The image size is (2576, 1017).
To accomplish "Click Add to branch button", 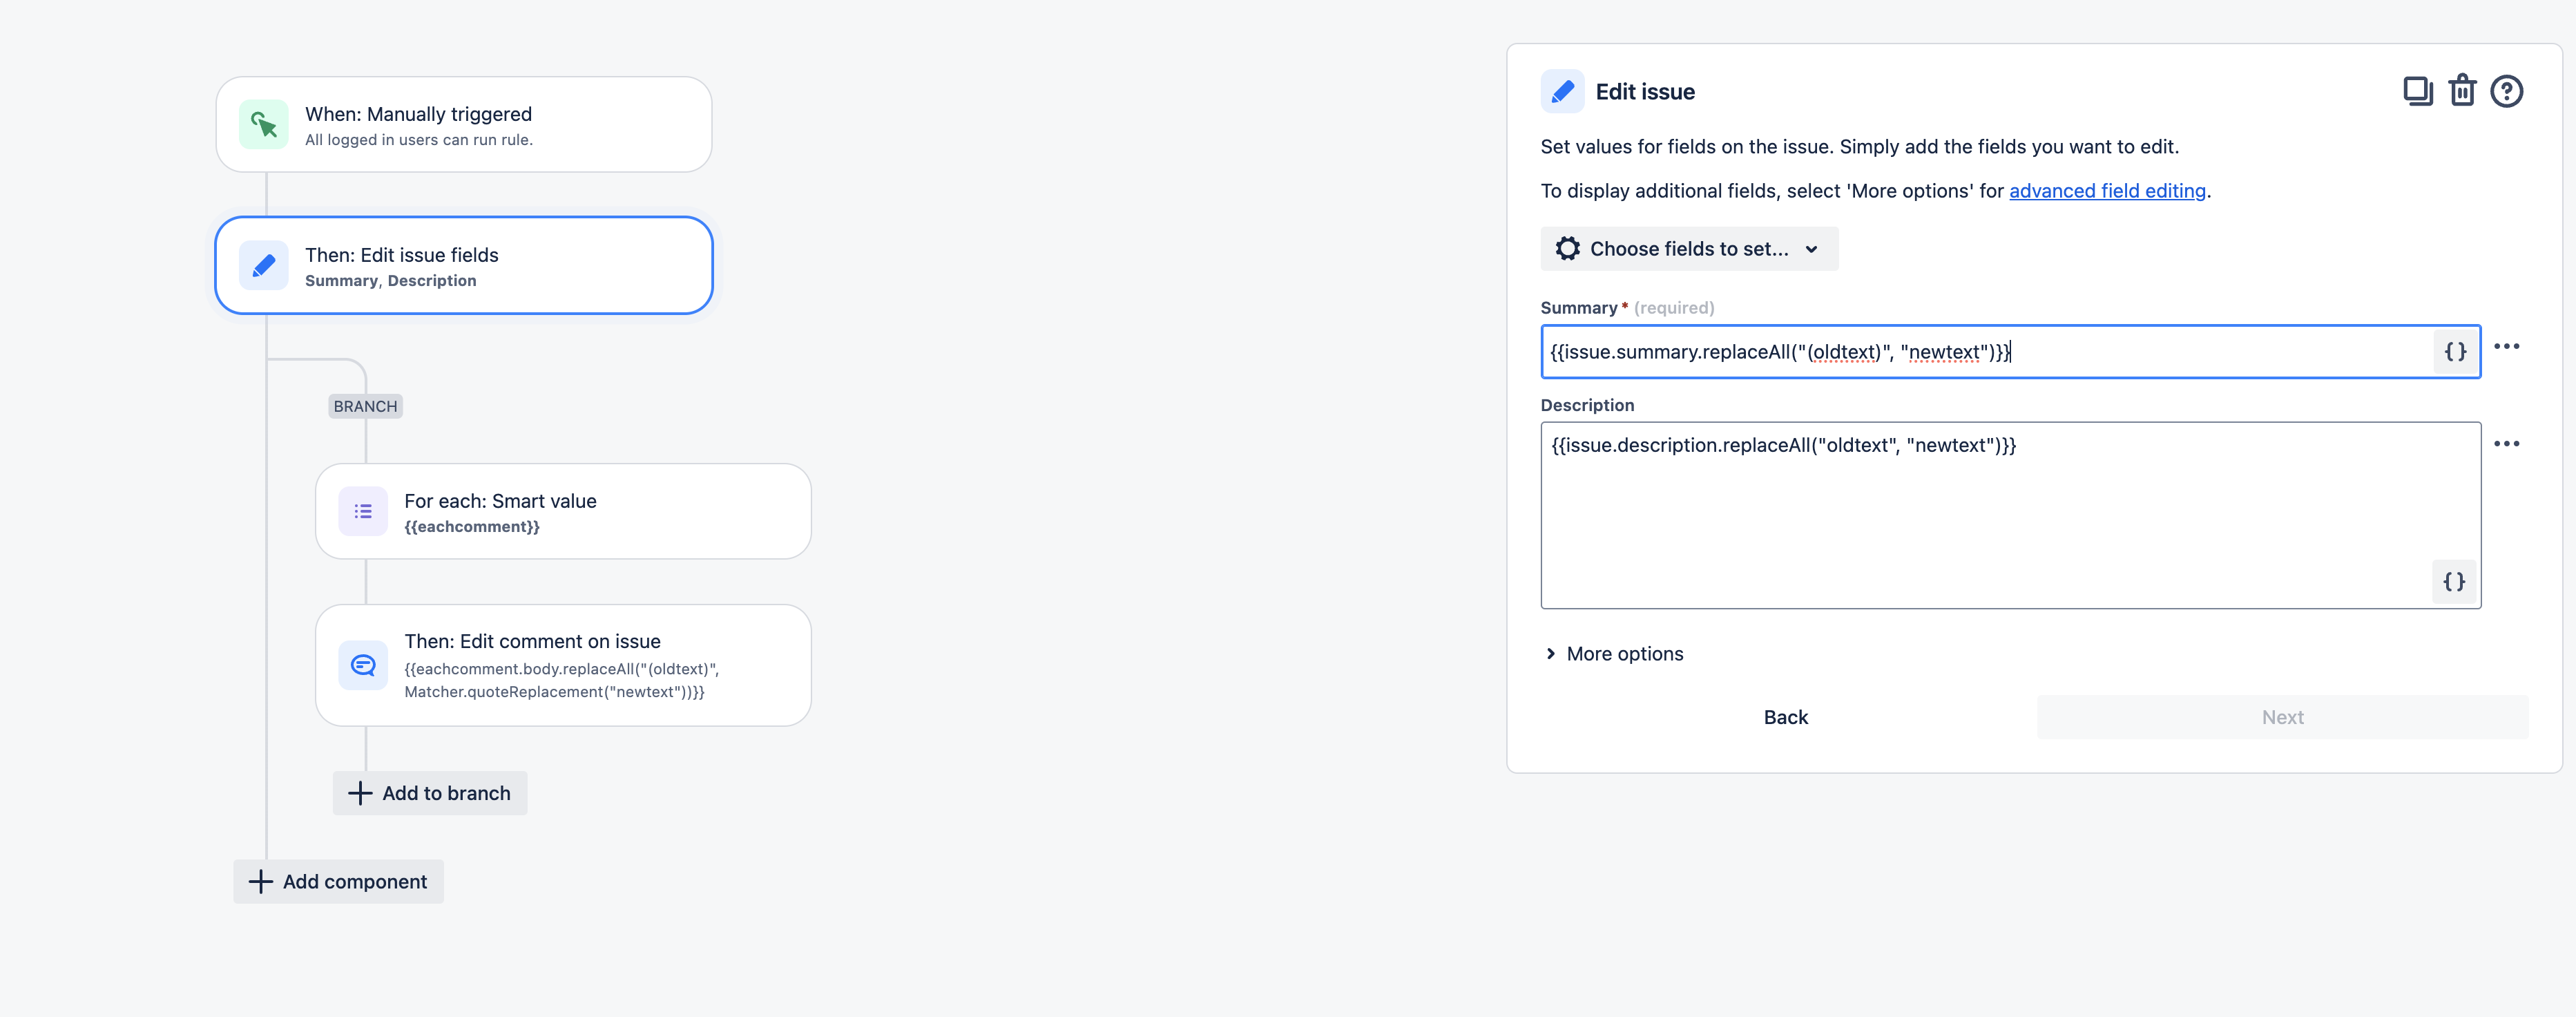I will tap(430, 793).
